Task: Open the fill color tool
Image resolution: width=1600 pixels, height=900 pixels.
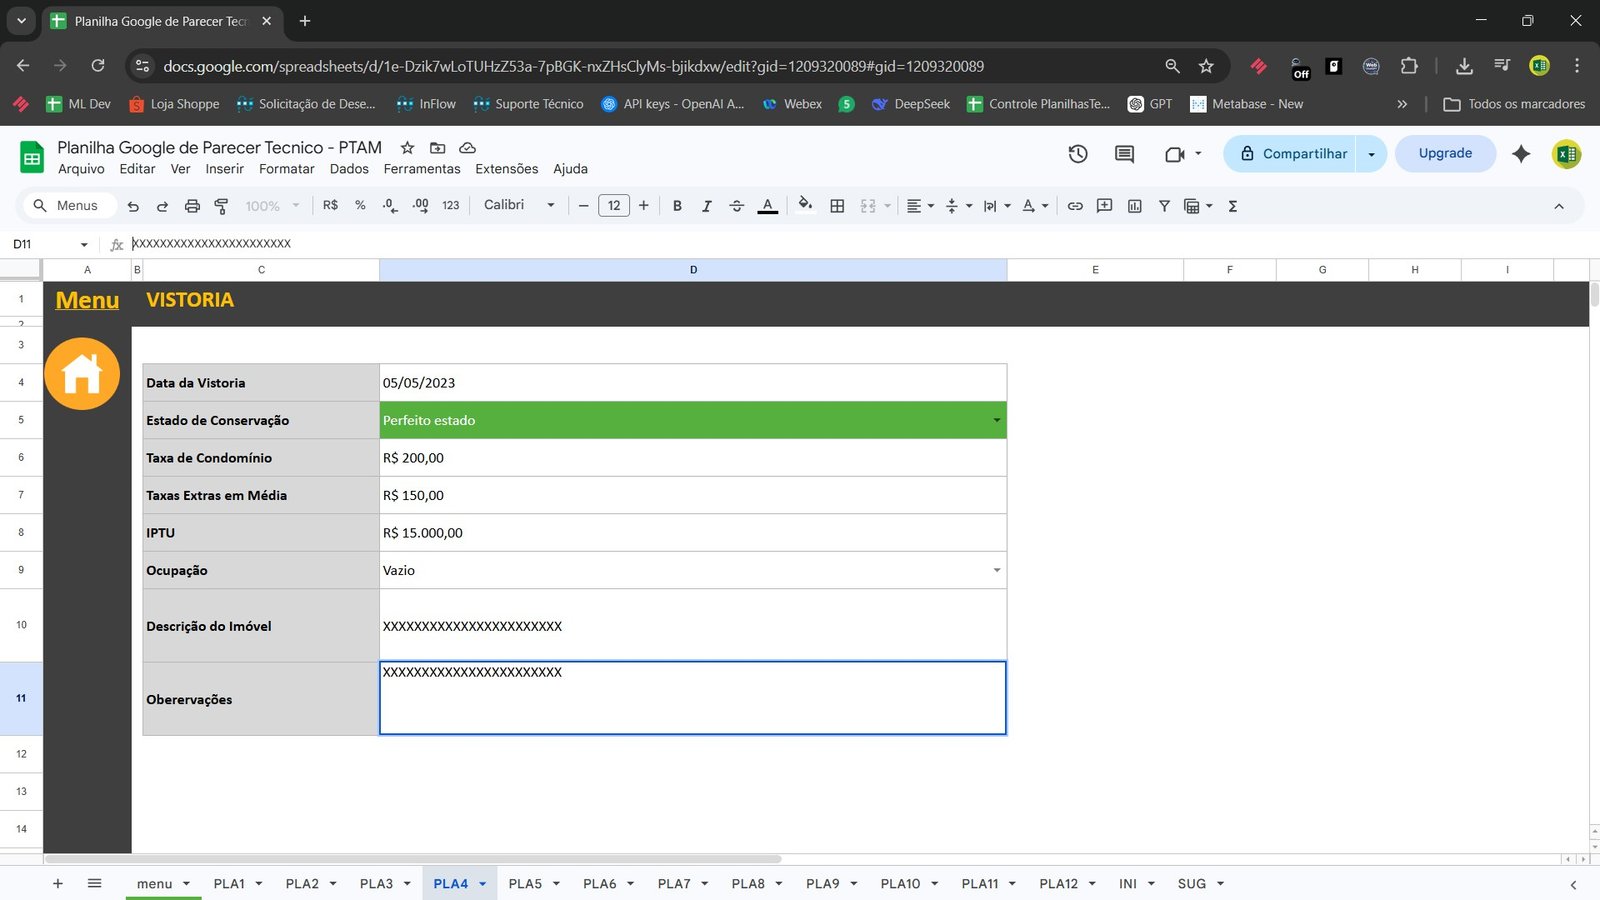Action: (806, 205)
